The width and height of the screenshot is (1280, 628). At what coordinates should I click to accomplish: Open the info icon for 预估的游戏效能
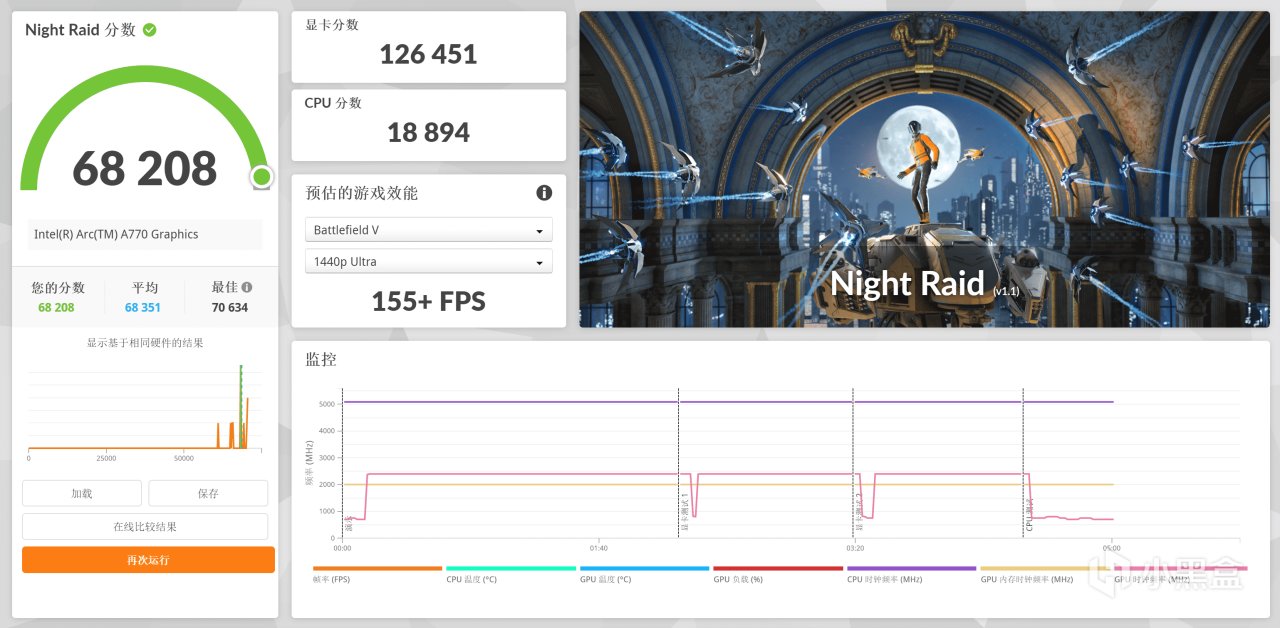coord(544,193)
